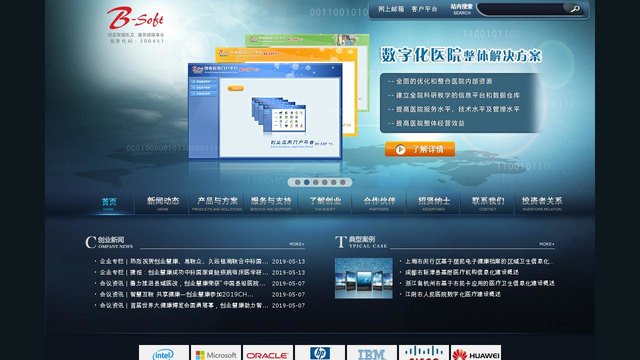Viewport: 640px width, 360px height.
Task: Select the fourth carousel dot
Action: (324, 182)
